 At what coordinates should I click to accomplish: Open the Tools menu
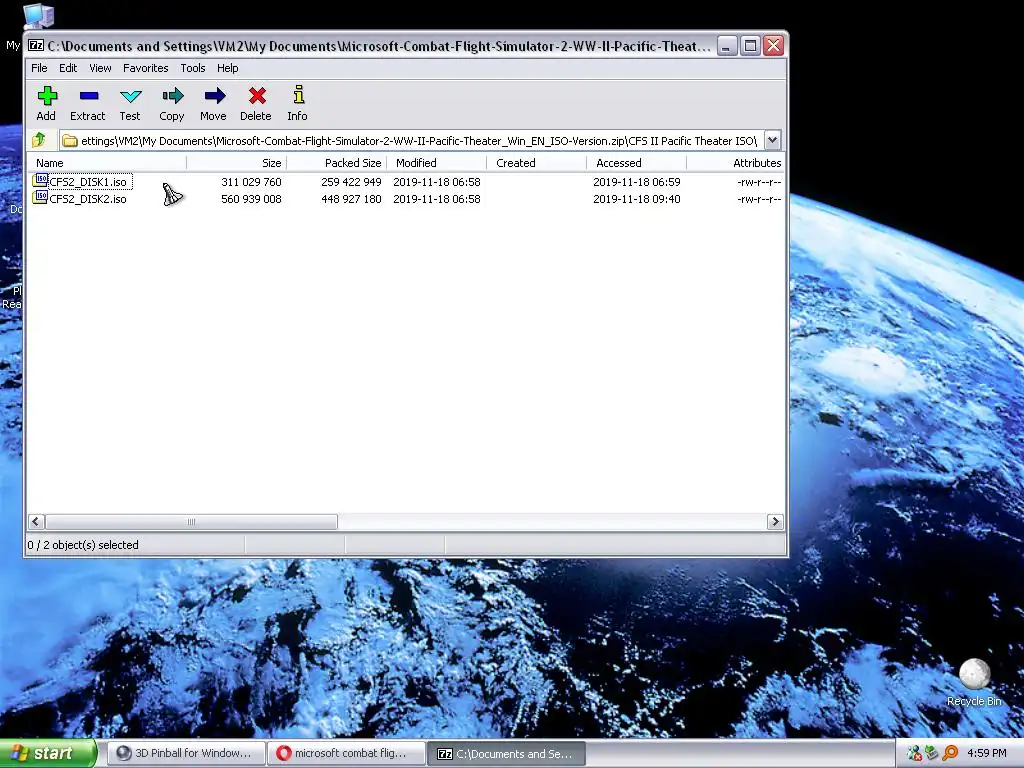pyautogui.click(x=193, y=68)
